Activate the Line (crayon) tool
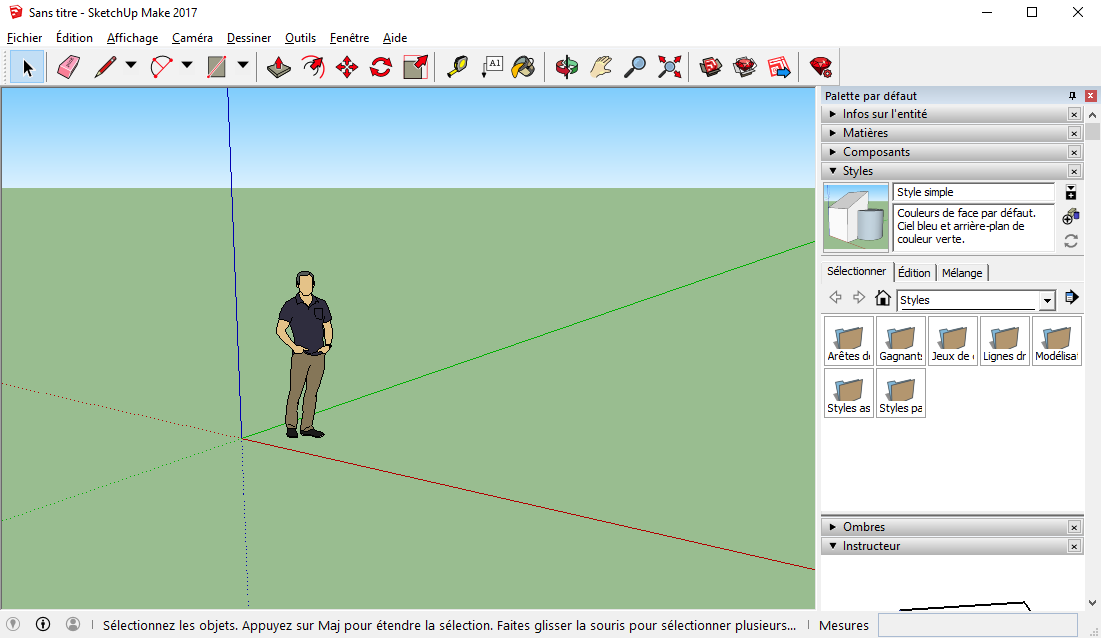The height and width of the screenshot is (638, 1101). click(103, 66)
